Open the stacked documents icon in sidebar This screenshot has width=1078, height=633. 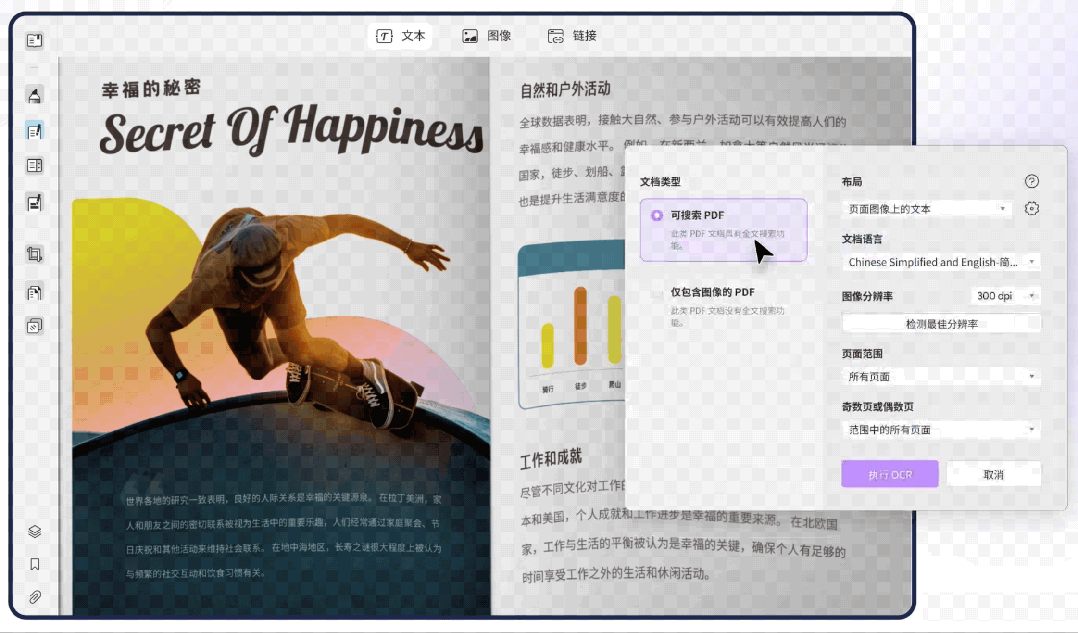click(x=34, y=292)
